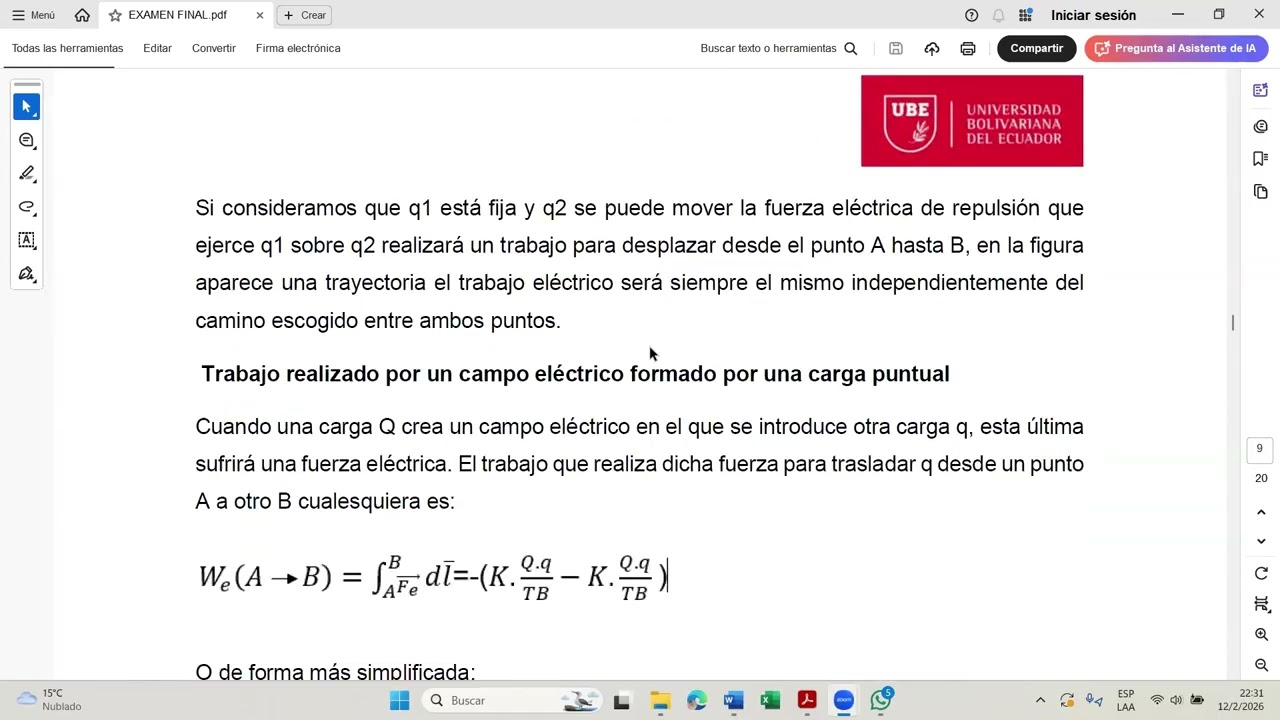1280x720 pixels.
Task: Click paragraph starting 'Cuando una carga Q'
Action: coord(639,464)
